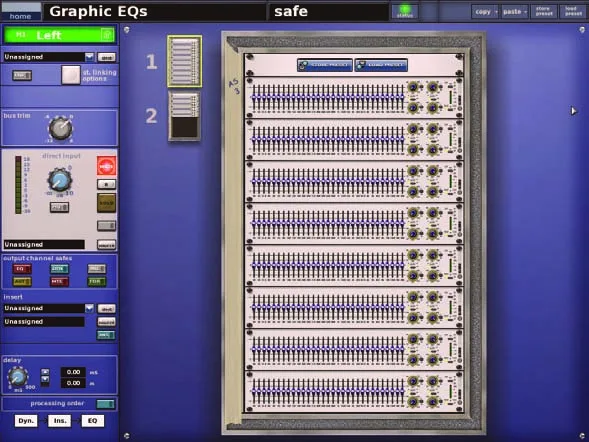The height and width of the screenshot is (442, 589).
Task: Click the lower-left knob on eighth EQ unit
Action: (x=413, y=402)
